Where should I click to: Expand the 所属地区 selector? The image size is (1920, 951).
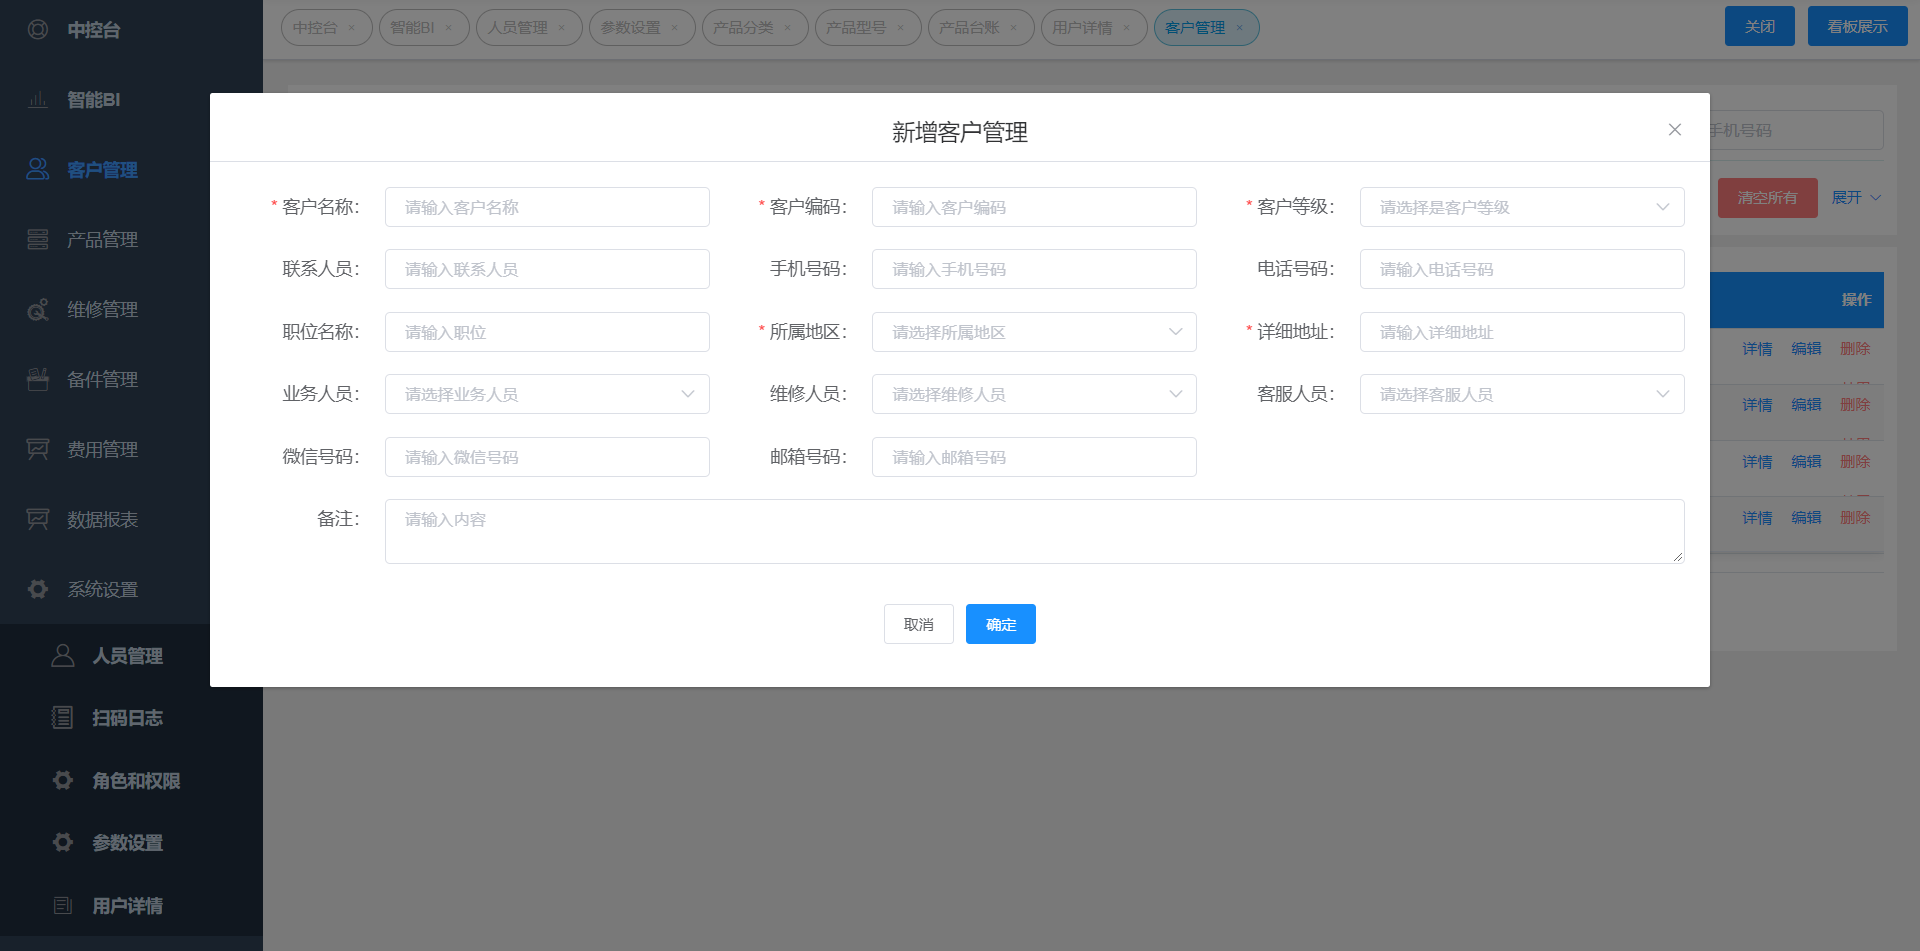click(1033, 332)
